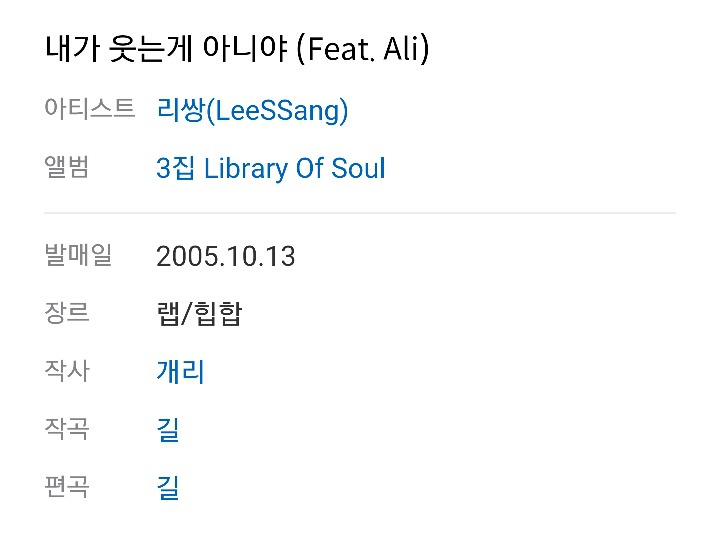
Task: Click the lyricist link 개리
Action: pyautogui.click(x=180, y=372)
